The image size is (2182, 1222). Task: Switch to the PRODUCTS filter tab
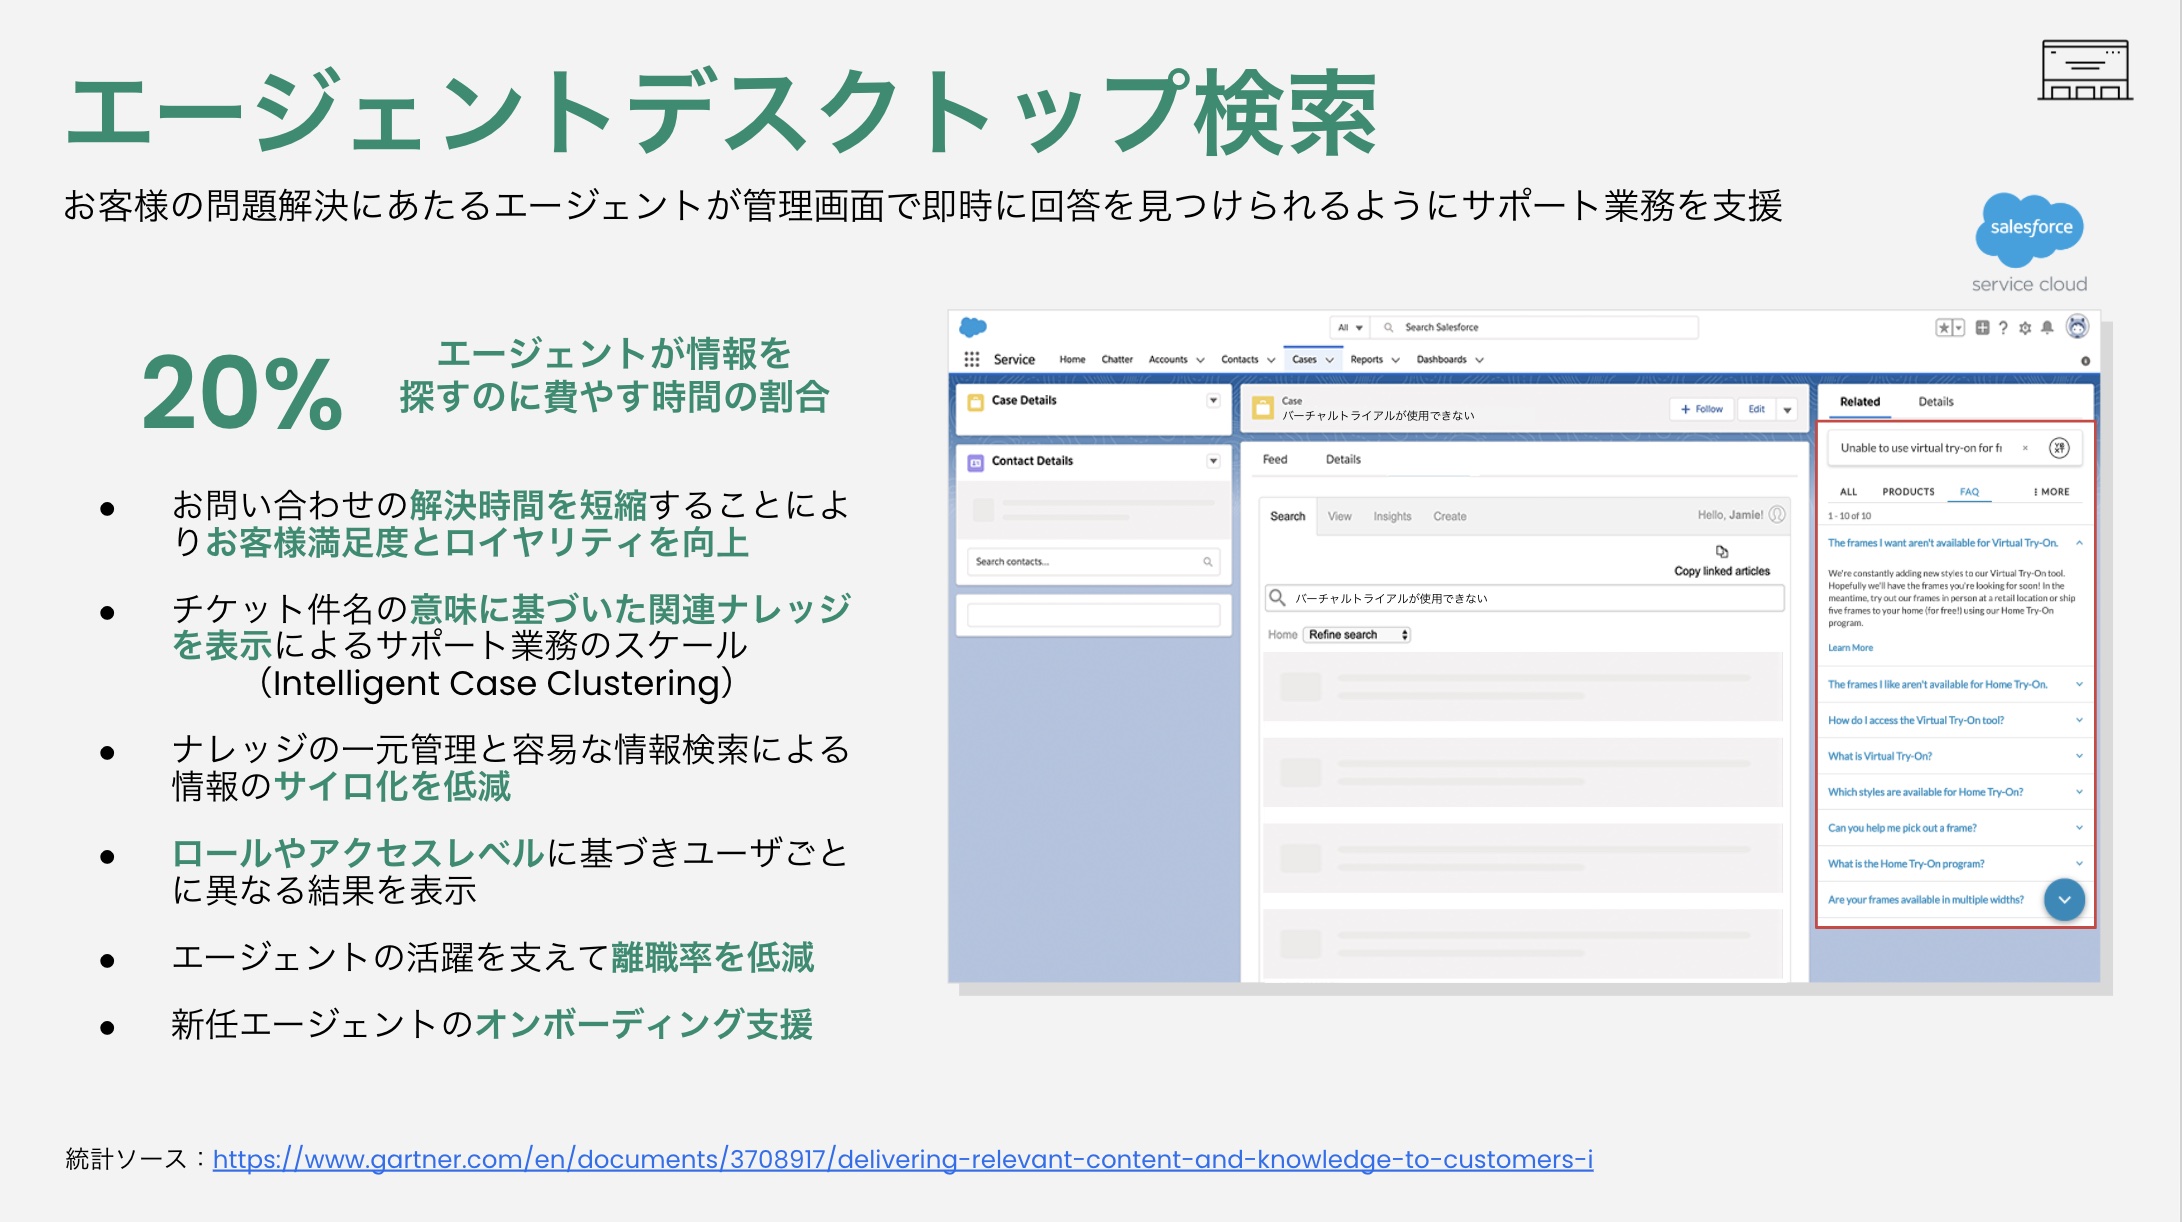(1908, 492)
